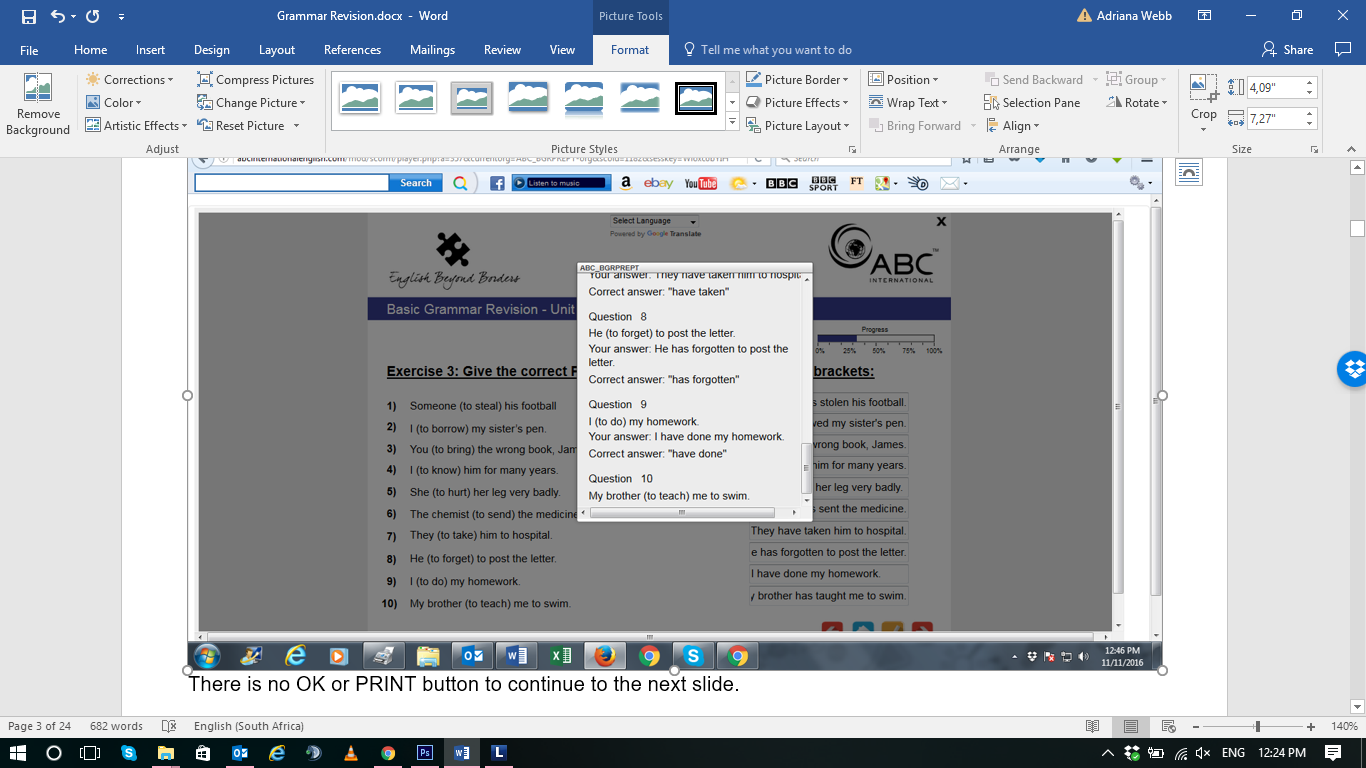
Task: Open the Picture Layout dropdown
Action: tap(798, 126)
